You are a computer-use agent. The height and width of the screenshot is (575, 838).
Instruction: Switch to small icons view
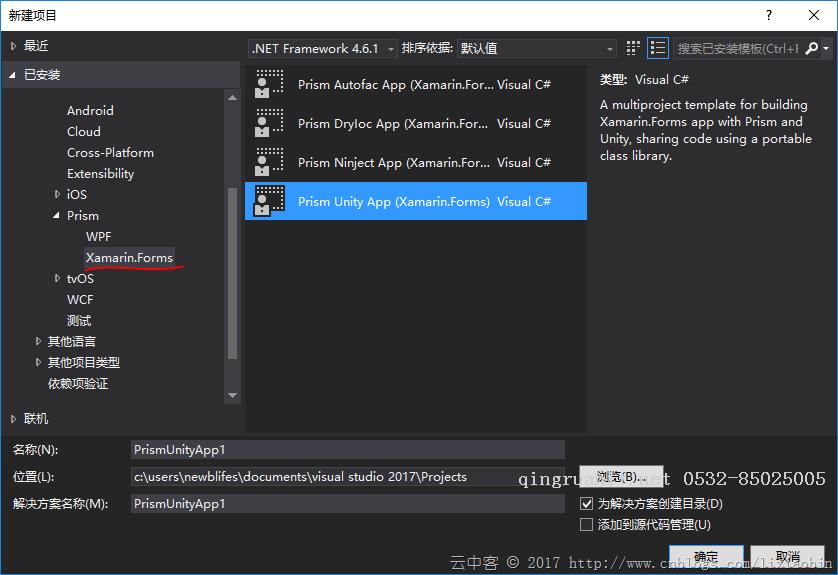633,48
